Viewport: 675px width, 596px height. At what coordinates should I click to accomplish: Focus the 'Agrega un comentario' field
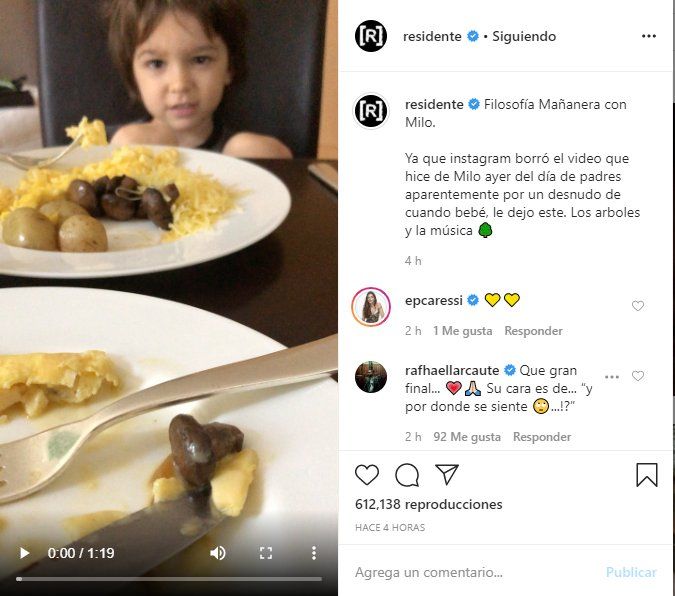pyautogui.click(x=470, y=573)
